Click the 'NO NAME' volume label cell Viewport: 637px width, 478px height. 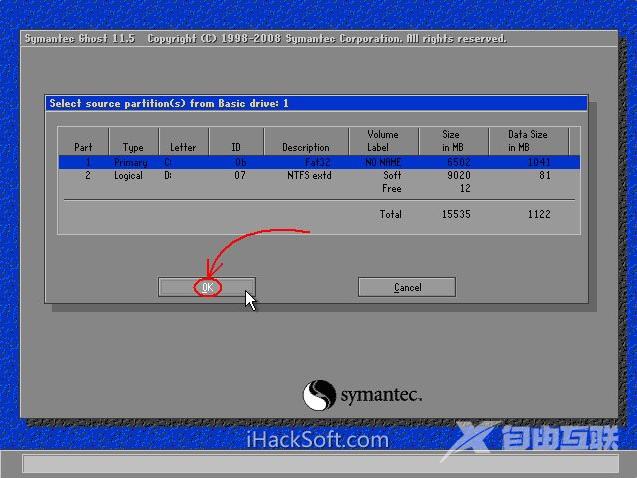383,162
